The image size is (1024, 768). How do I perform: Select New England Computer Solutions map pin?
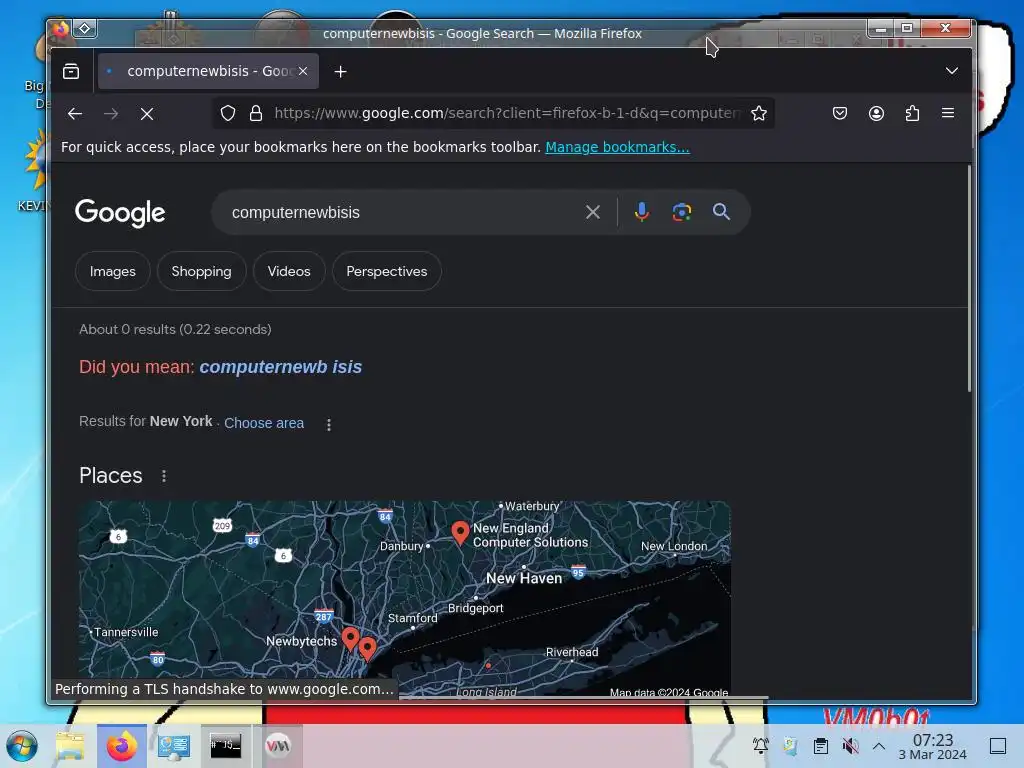click(x=460, y=532)
